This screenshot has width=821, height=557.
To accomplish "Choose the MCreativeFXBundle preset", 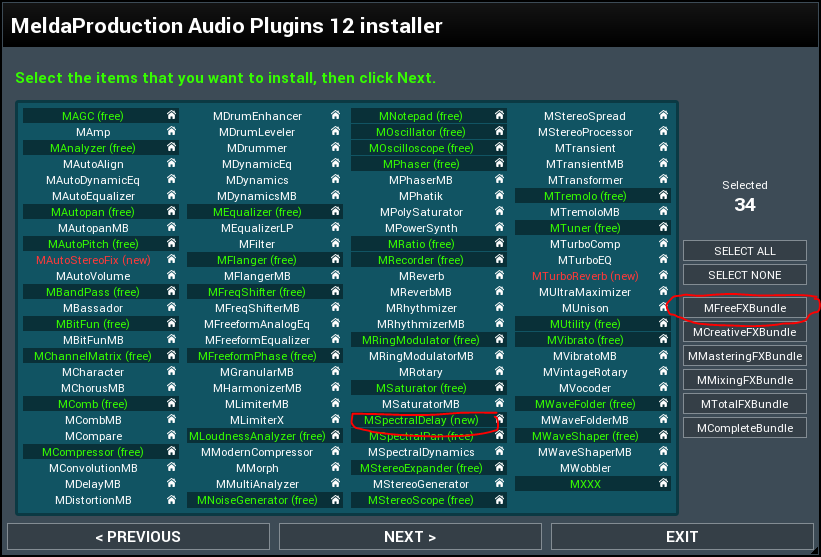I will click(745, 332).
